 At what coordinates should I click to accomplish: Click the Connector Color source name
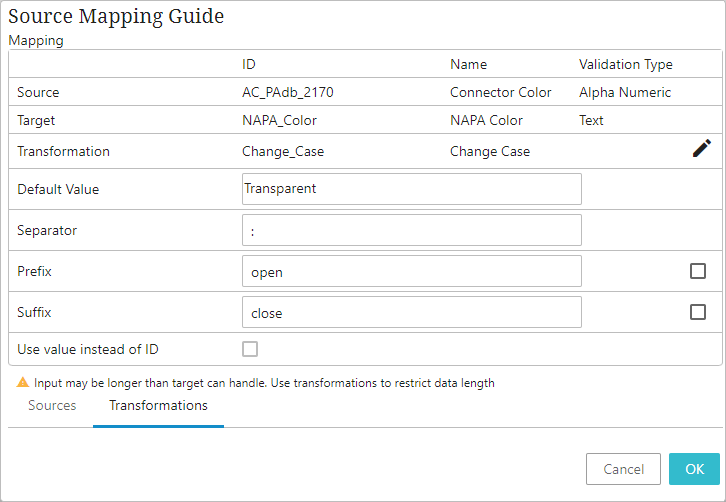500,92
